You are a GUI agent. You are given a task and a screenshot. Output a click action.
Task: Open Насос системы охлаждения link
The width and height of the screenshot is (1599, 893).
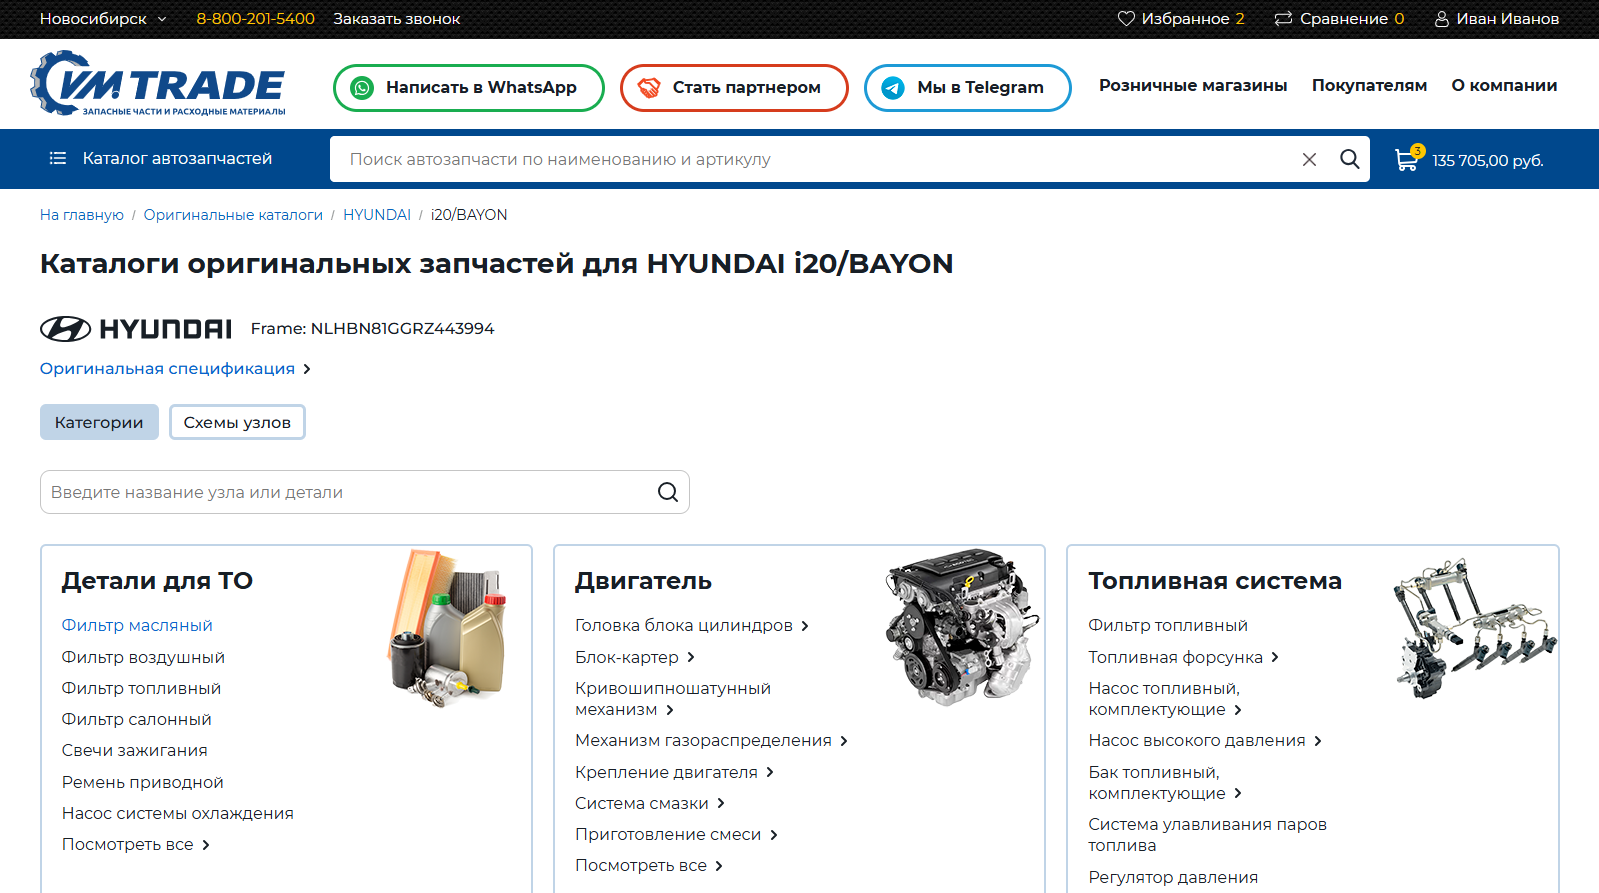(178, 814)
